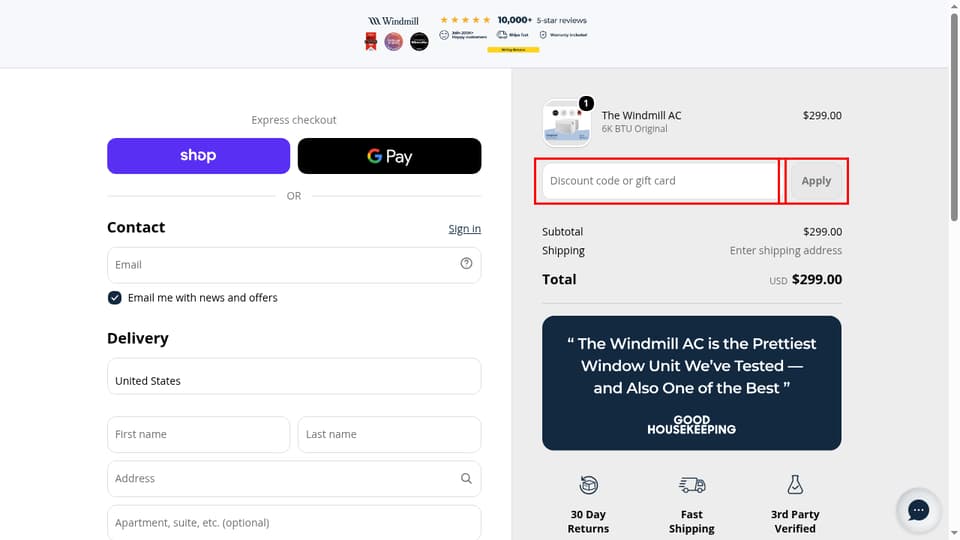
Task: Click the "10,000+ 5-star reviews" text
Action: coord(542,20)
